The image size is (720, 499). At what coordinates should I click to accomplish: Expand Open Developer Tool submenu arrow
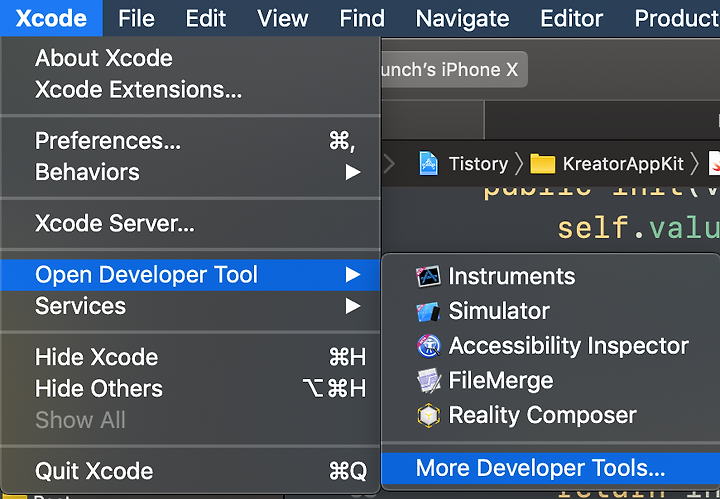353,275
